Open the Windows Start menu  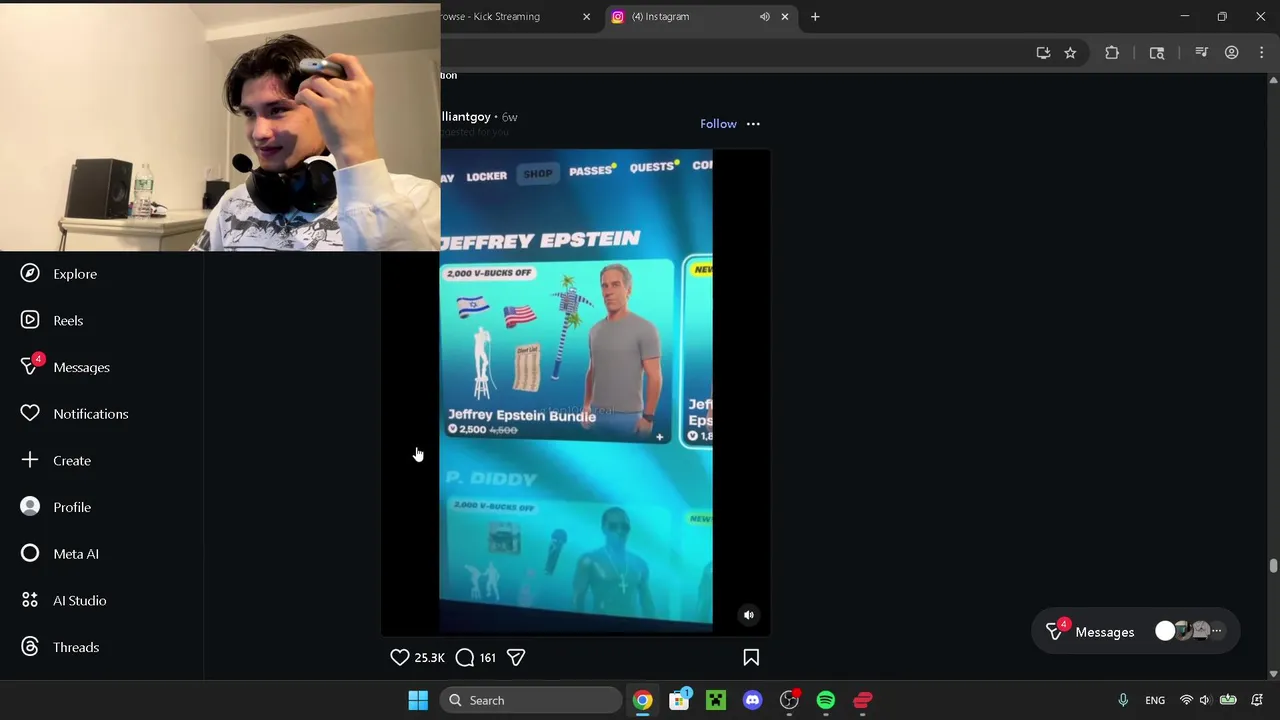tap(418, 700)
